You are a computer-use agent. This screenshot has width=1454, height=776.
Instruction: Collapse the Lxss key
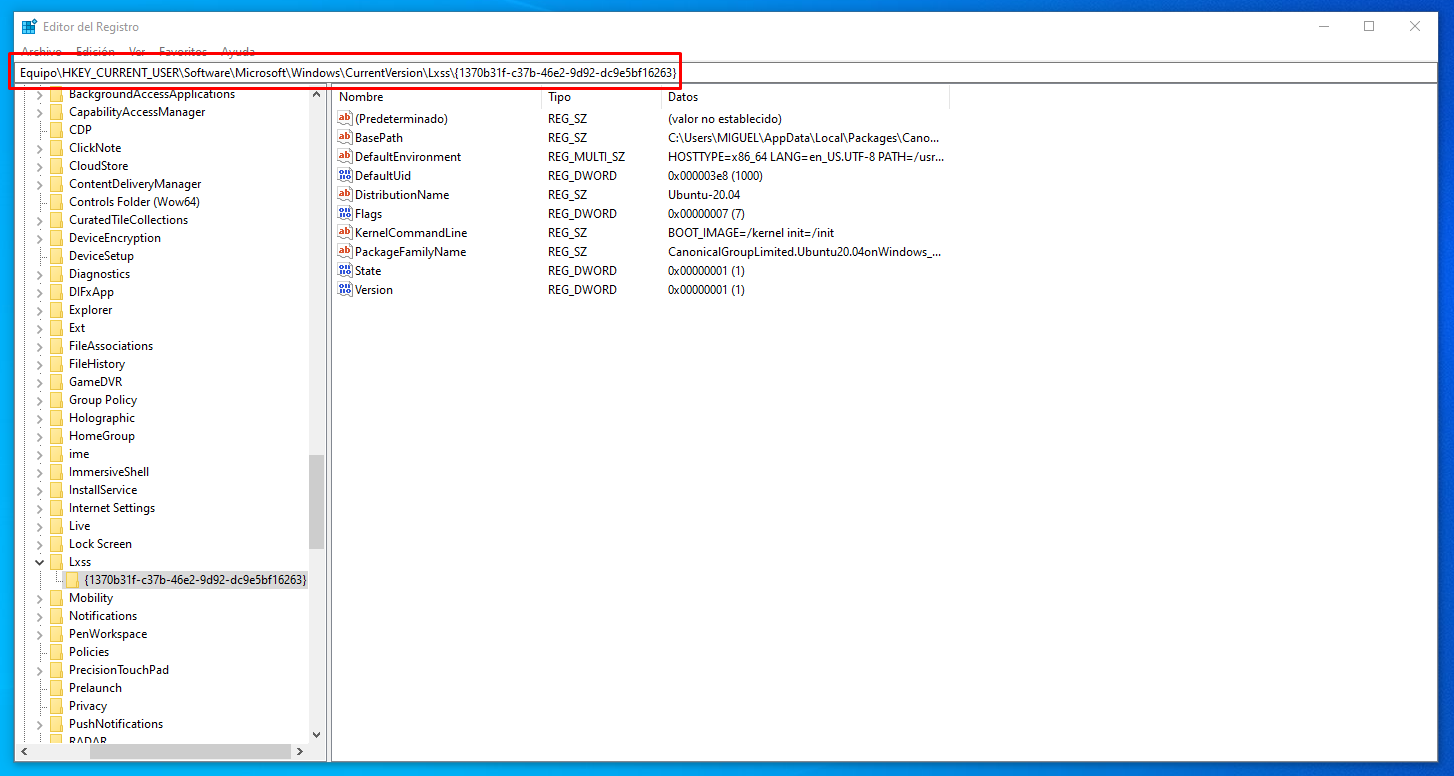point(40,562)
